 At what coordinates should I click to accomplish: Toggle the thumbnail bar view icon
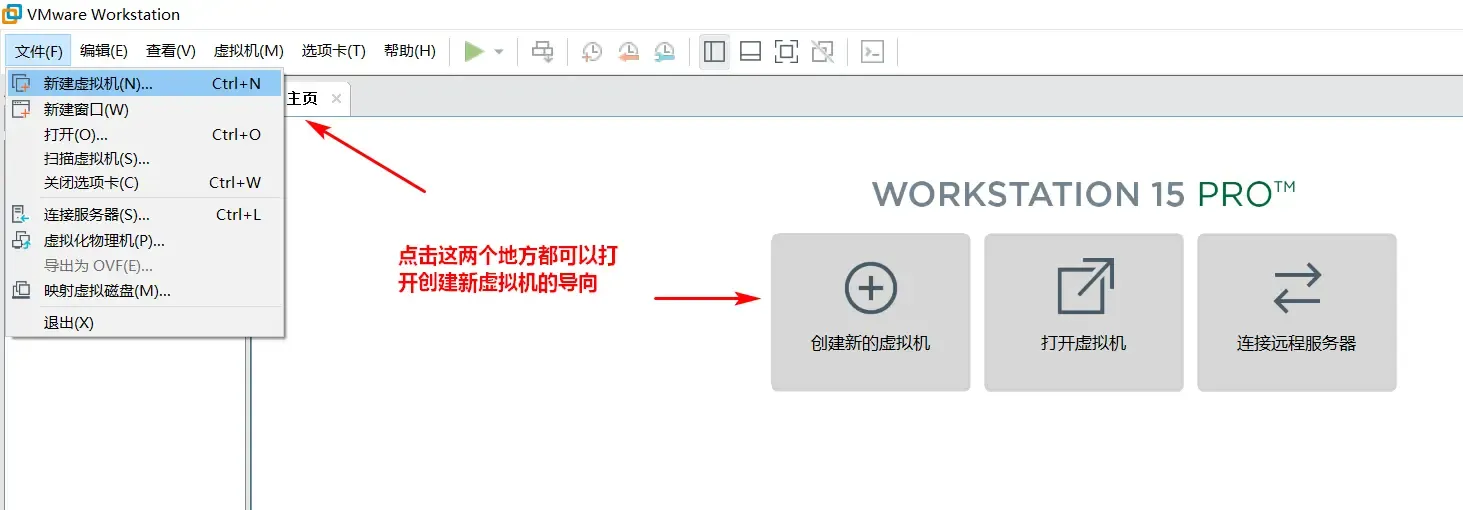[x=751, y=51]
